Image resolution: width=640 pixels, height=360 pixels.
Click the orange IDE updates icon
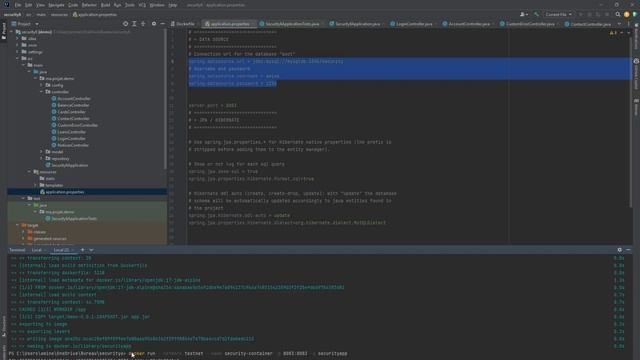[x=627, y=14]
